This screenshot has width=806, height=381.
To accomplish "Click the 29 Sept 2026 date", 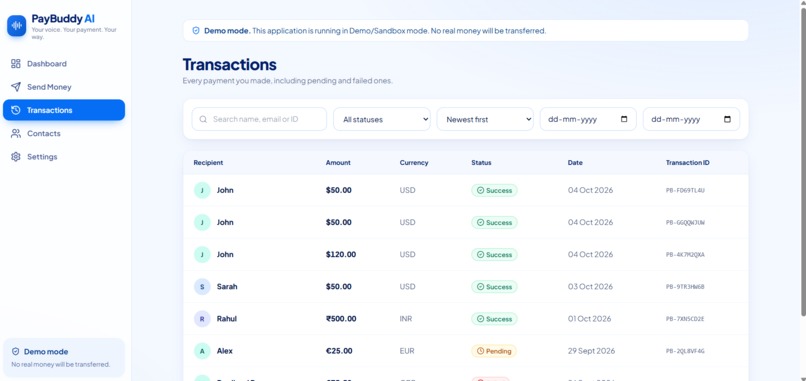I will click(592, 351).
